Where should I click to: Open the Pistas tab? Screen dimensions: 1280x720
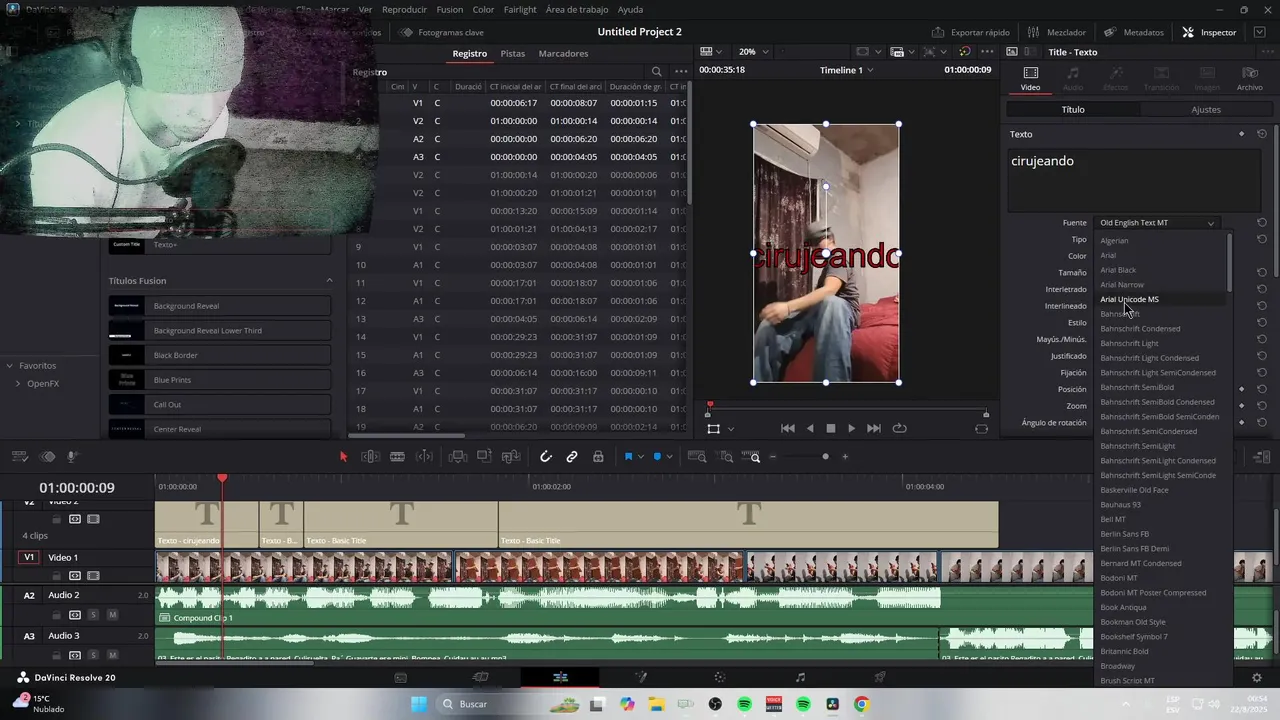(x=513, y=53)
